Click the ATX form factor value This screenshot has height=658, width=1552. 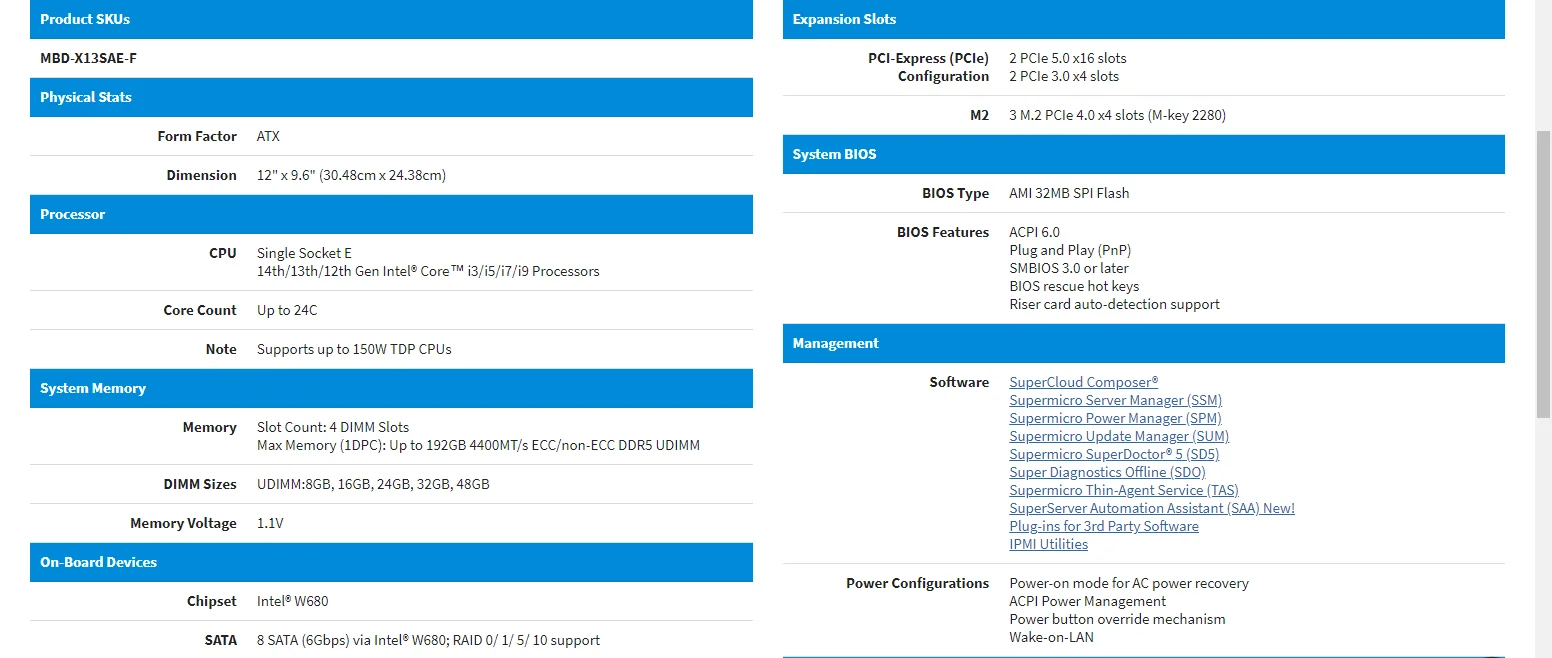pos(268,136)
